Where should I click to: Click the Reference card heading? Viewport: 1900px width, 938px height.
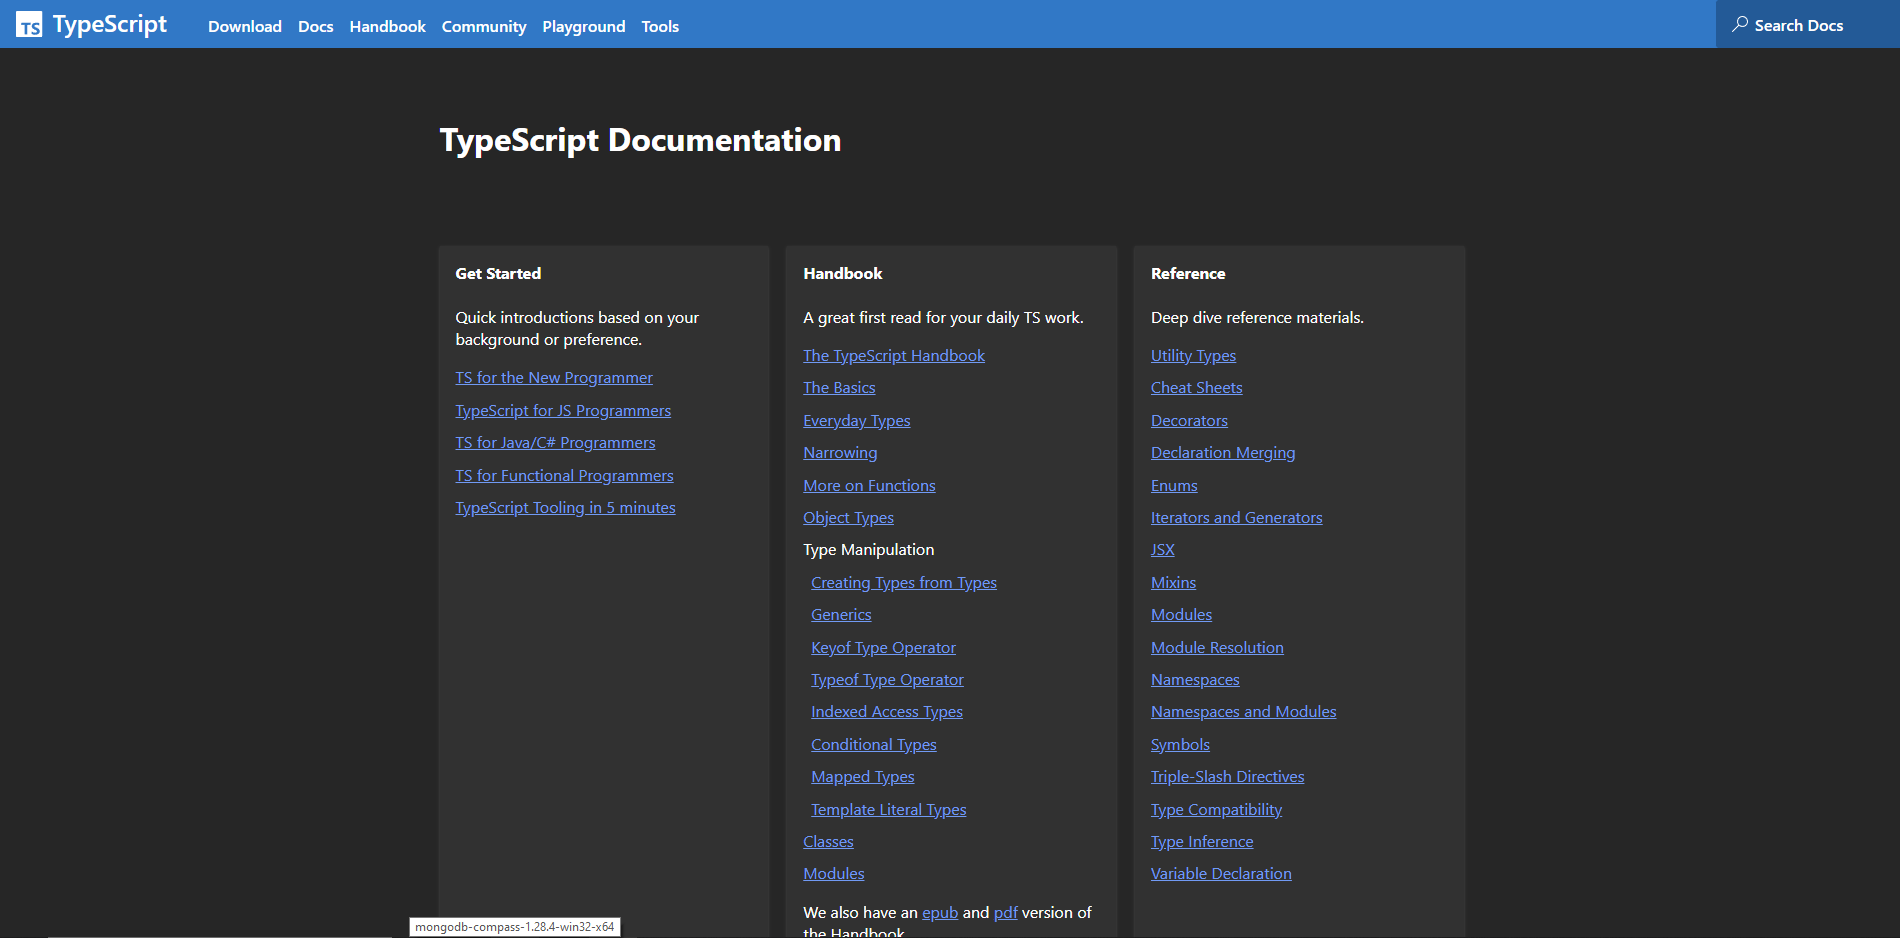(x=1188, y=274)
